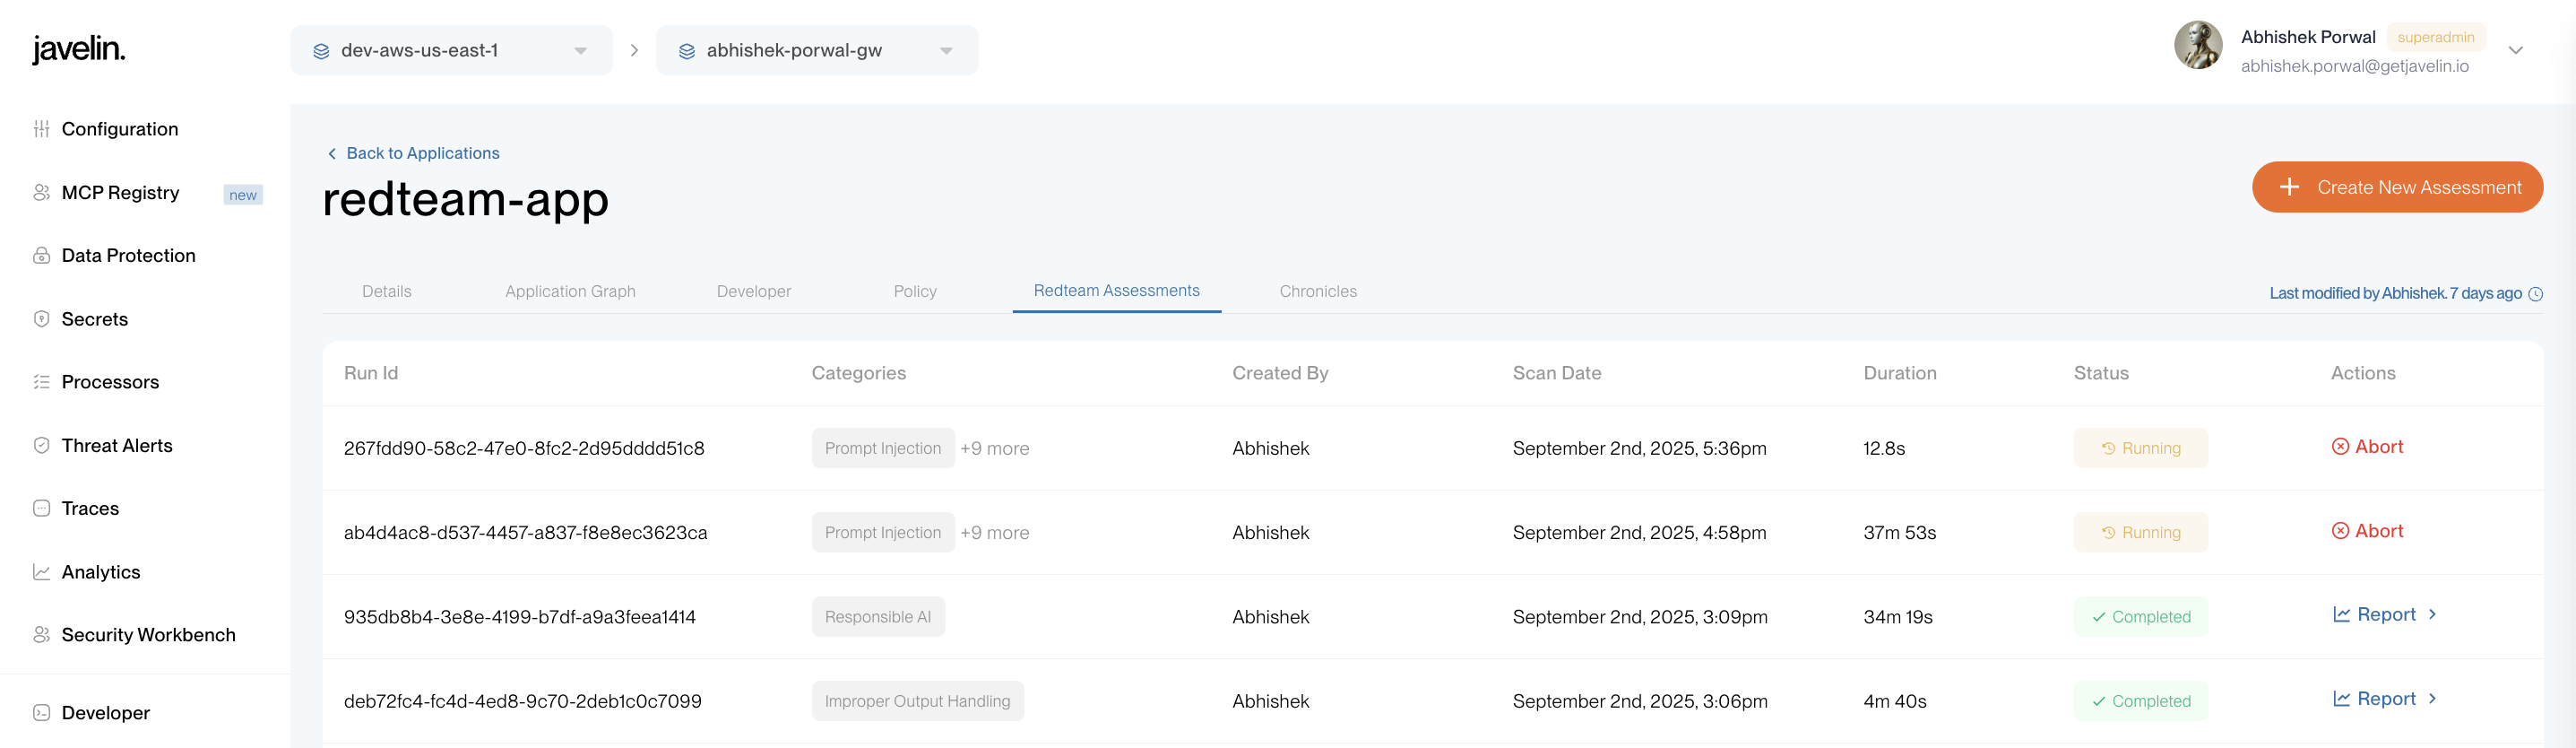Open the user account menu chevron

2515,50
